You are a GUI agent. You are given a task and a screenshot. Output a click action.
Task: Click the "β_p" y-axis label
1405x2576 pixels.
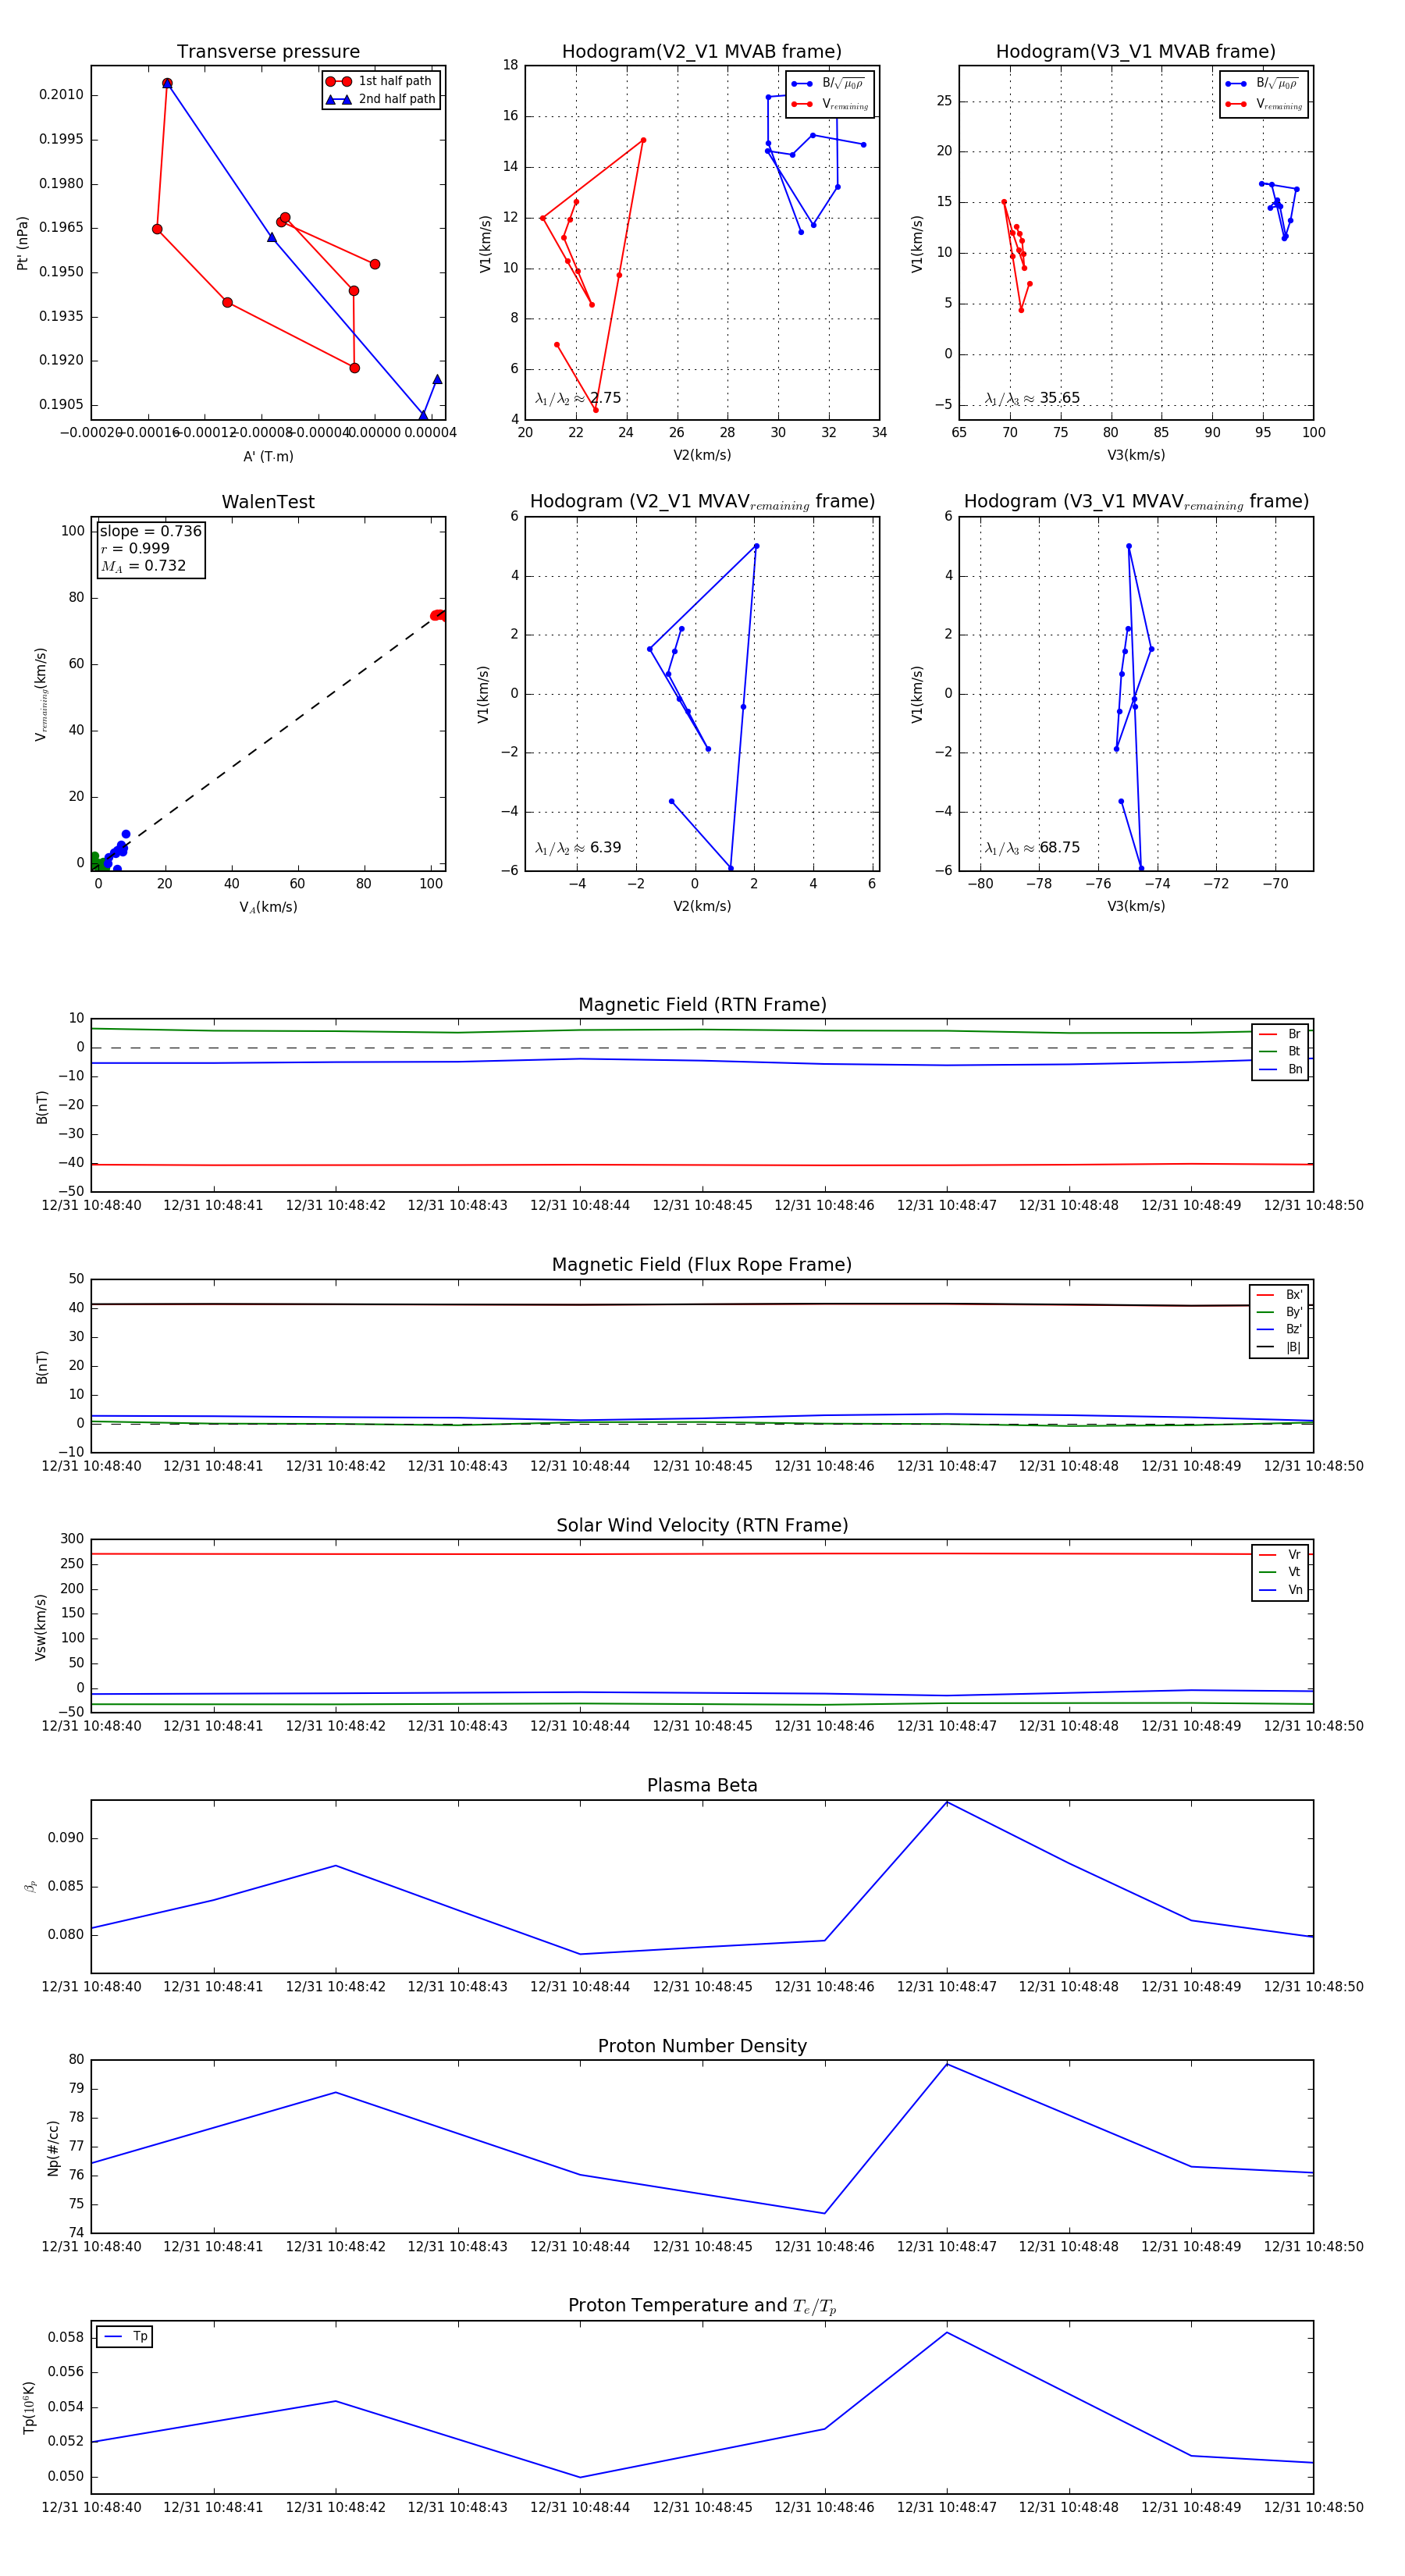[x=31, y=1887]
